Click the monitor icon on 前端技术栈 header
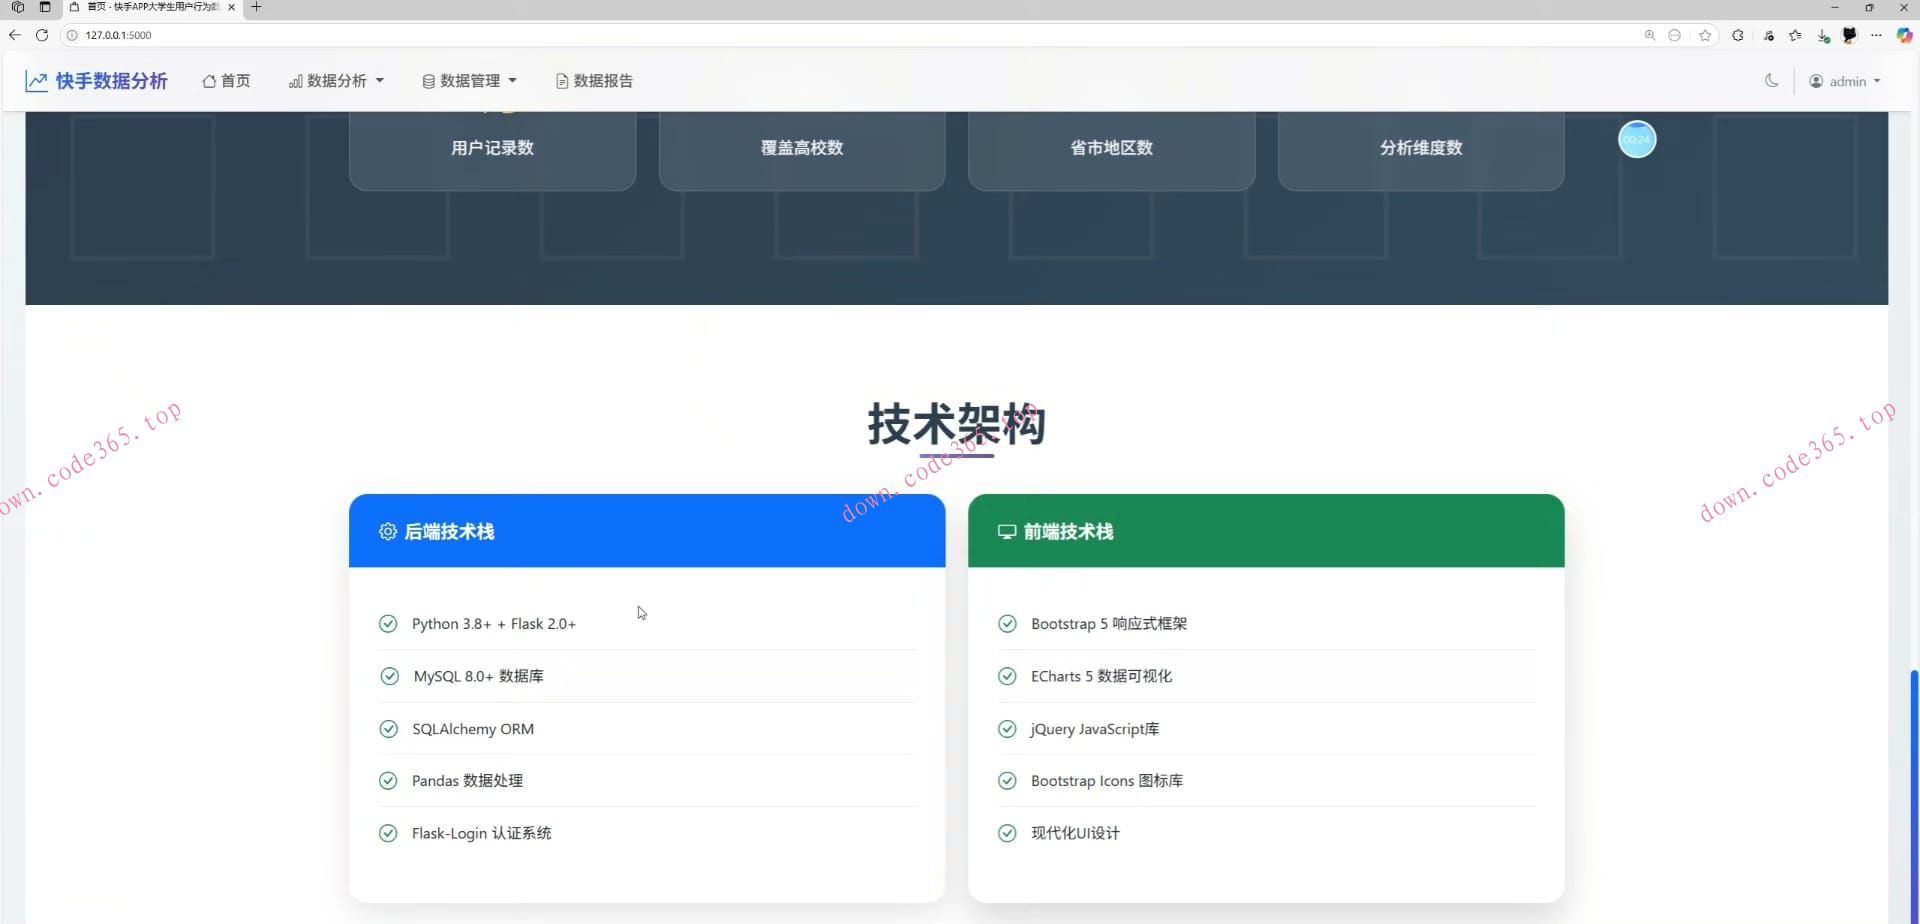The image size is (1920, 924). [x=1007, y=531]
